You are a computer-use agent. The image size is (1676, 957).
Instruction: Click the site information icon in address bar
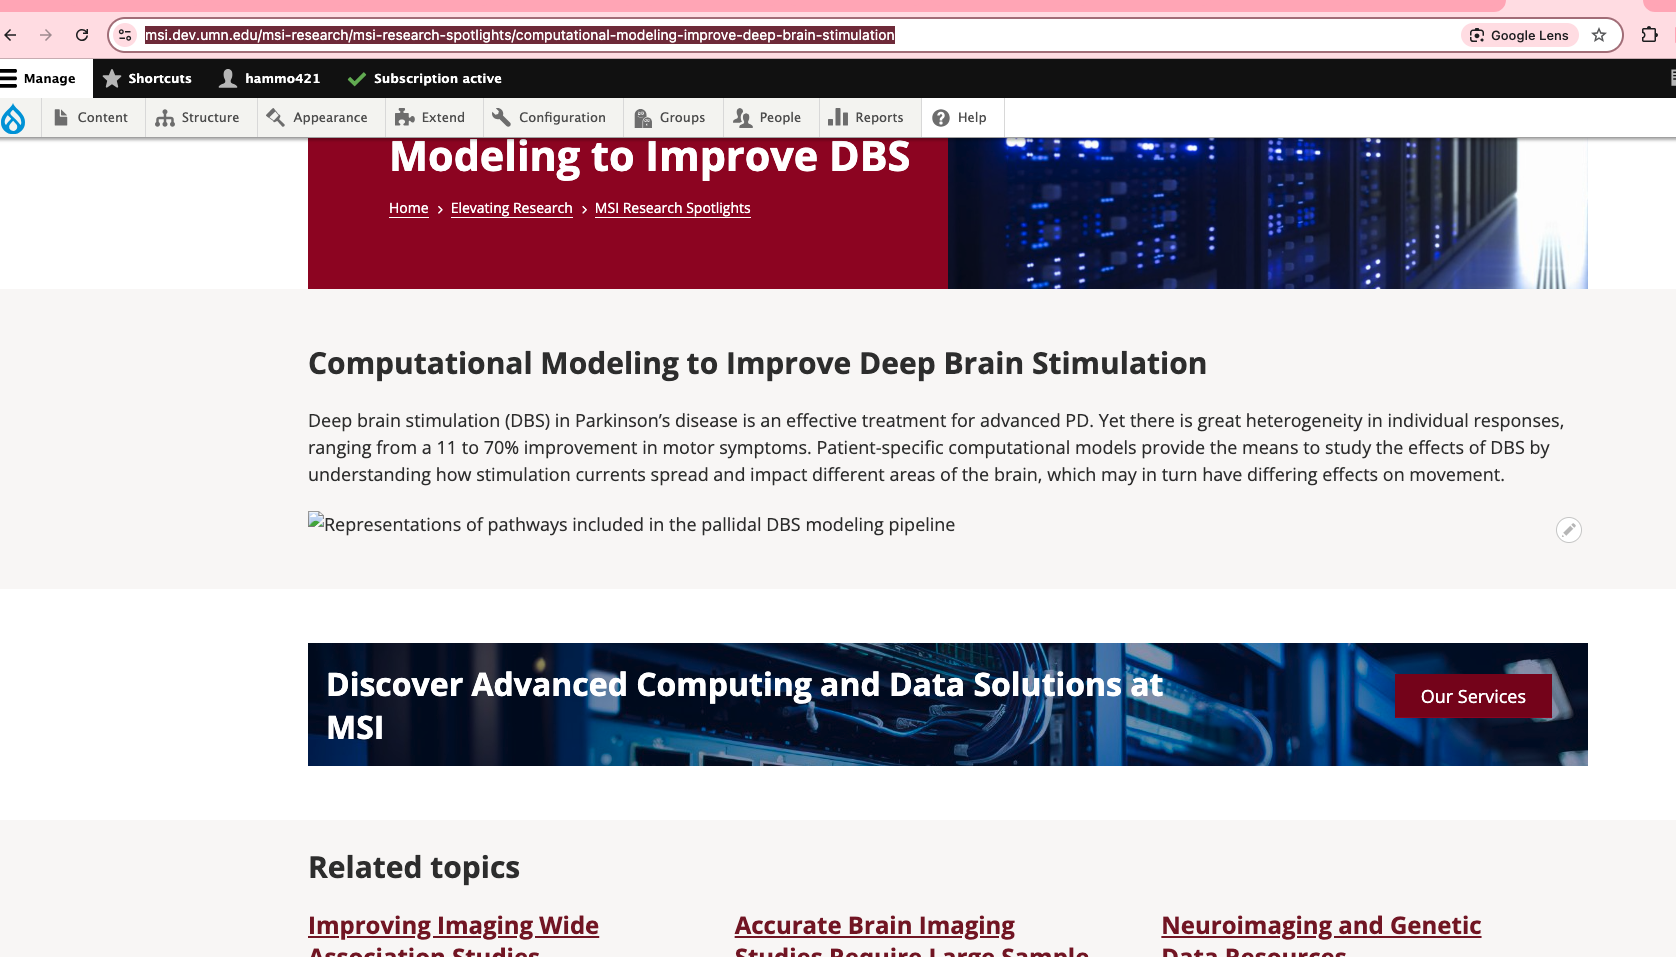coord(125,35)
